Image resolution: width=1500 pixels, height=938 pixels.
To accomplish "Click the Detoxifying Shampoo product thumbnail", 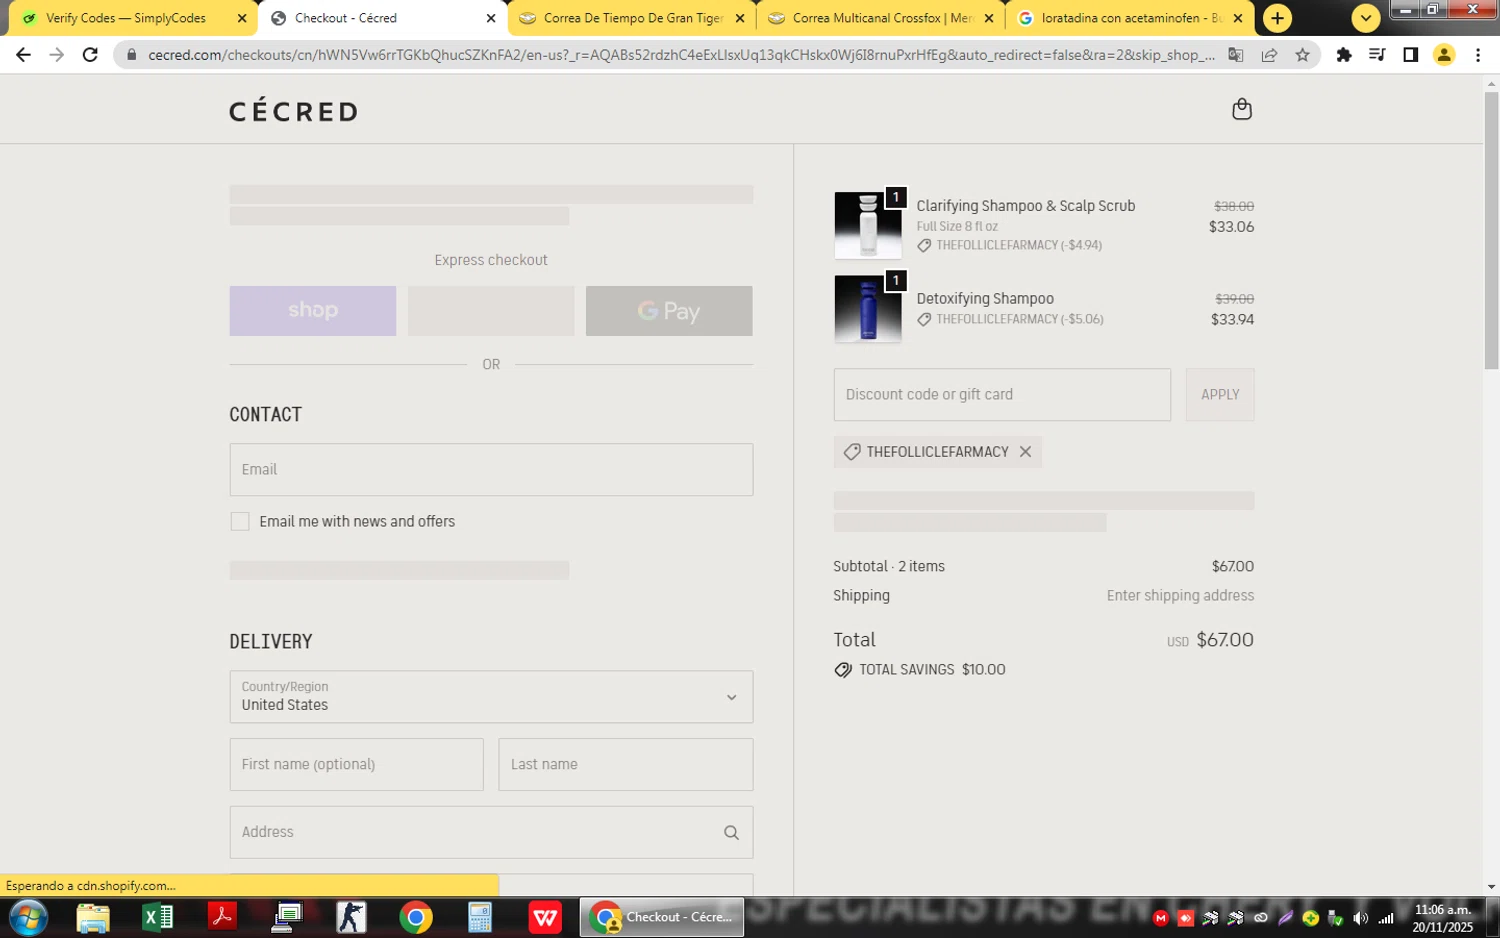I will click(868, 309).
